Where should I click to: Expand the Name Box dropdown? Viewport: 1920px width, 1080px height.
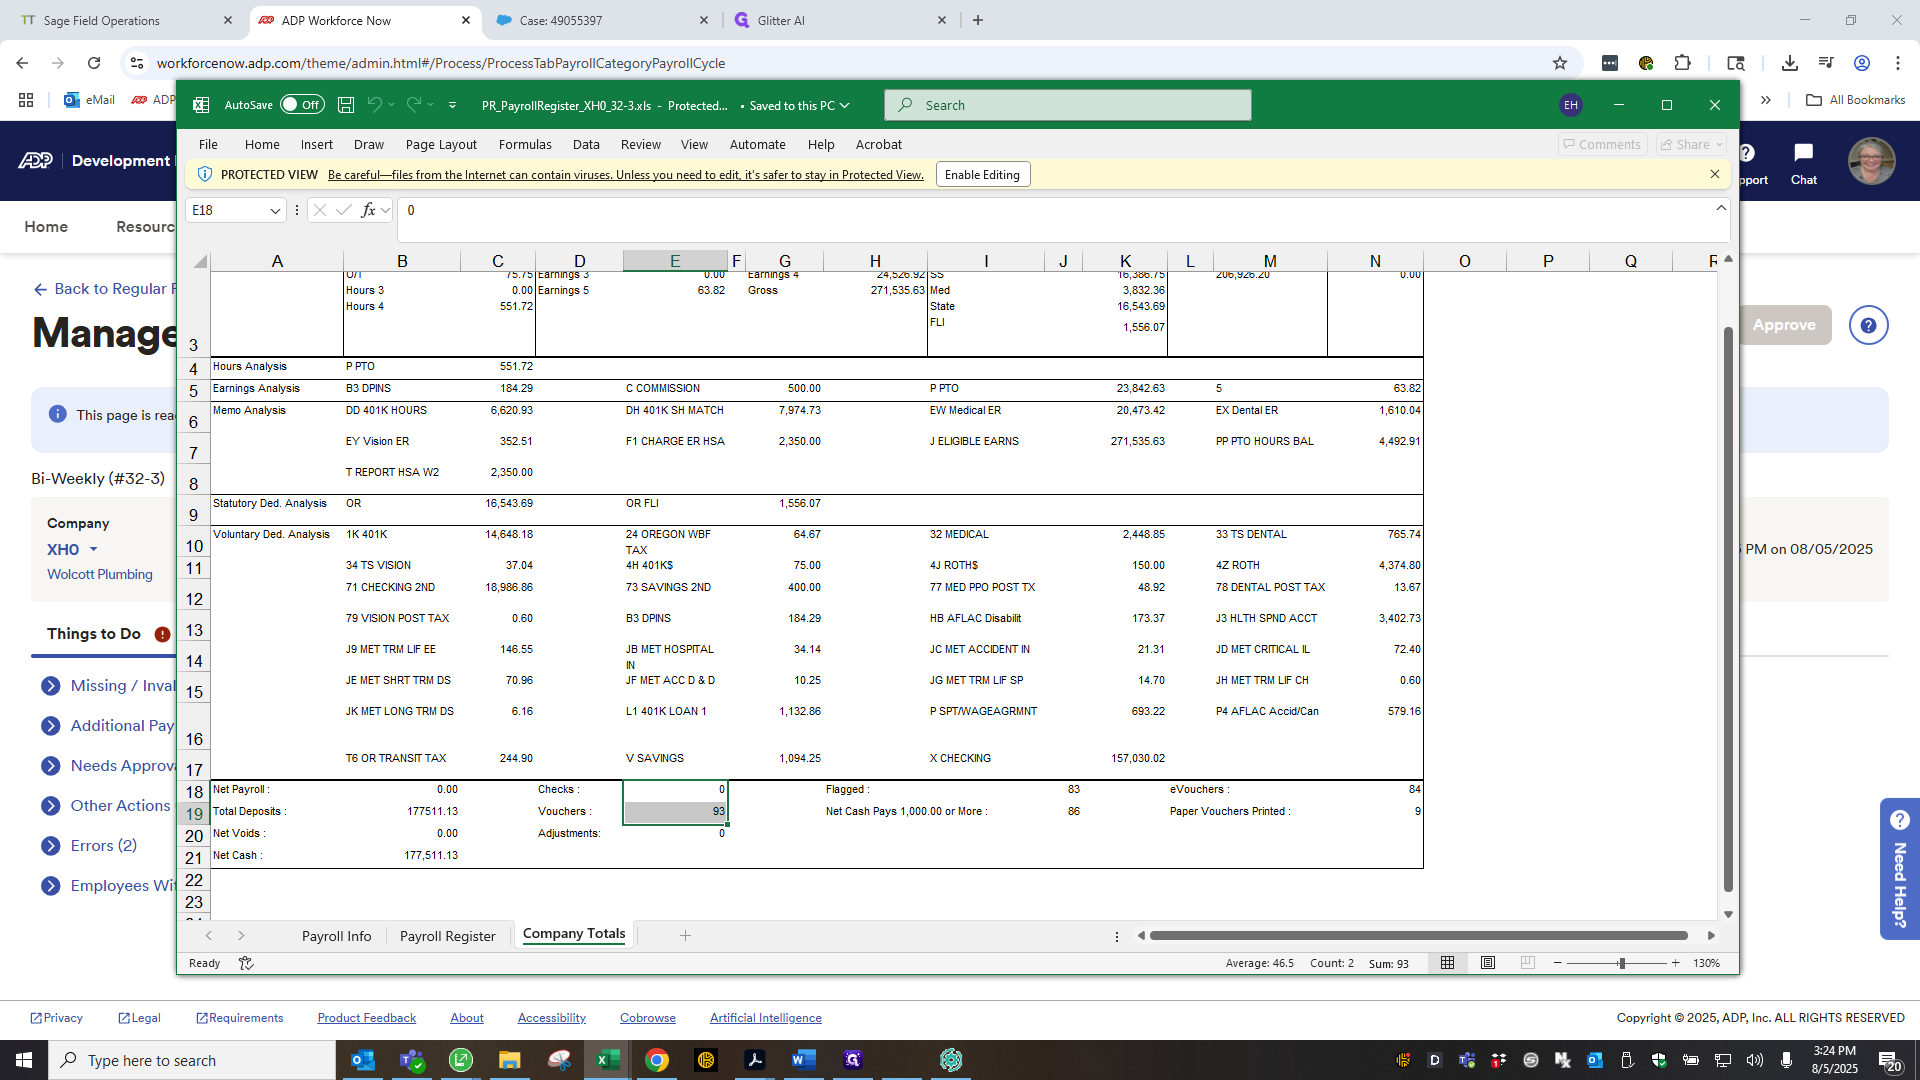coord(275,211)
